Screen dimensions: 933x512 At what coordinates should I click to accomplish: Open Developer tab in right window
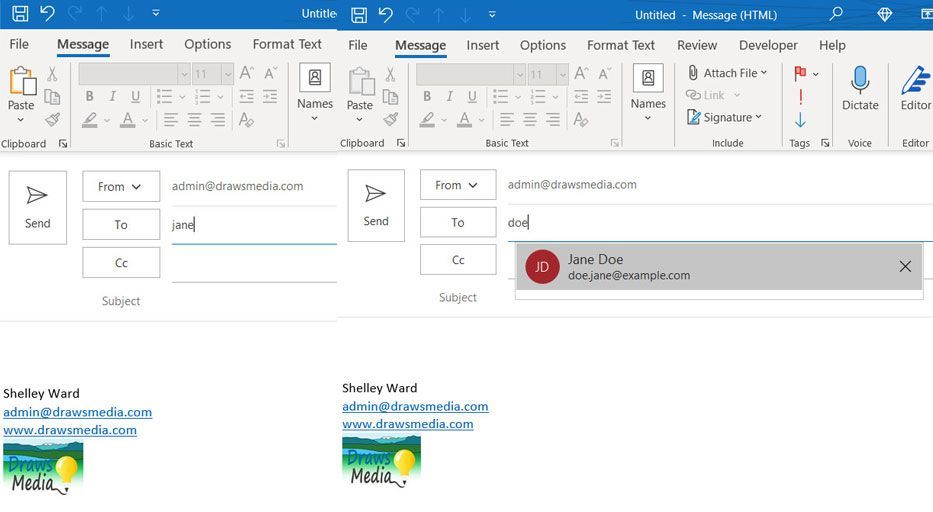pyautogui.click(x=768, y=45)
